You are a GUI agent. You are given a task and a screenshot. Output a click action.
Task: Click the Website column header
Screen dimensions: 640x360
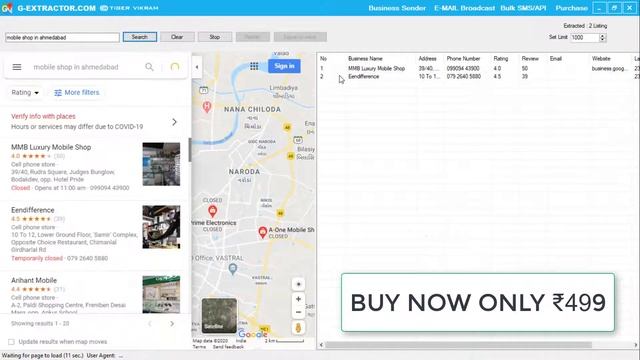point(601,59)
